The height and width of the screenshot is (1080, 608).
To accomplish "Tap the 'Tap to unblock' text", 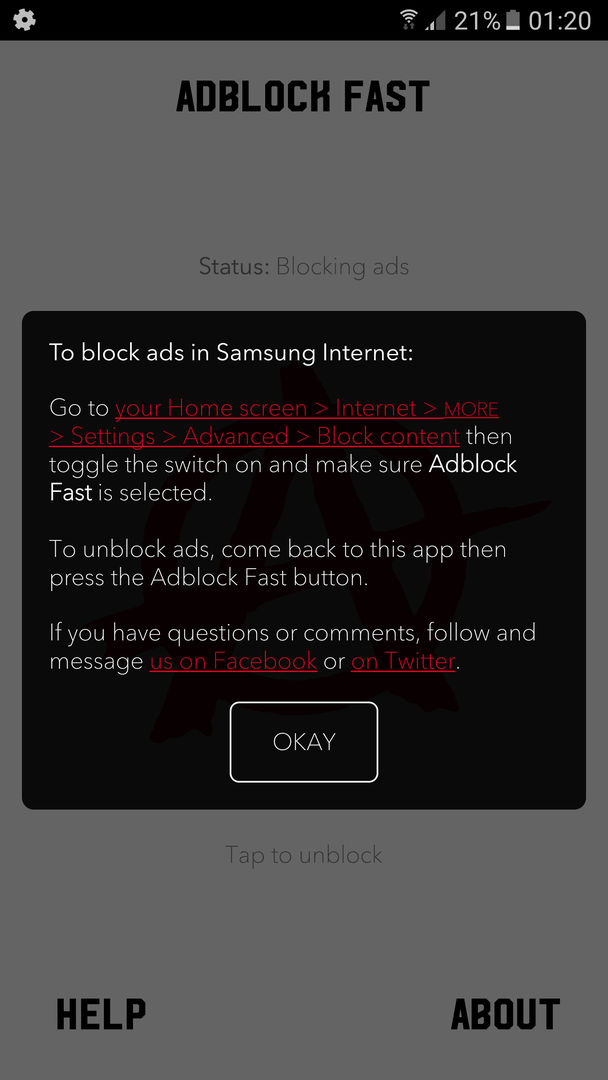I will [304, 855].
